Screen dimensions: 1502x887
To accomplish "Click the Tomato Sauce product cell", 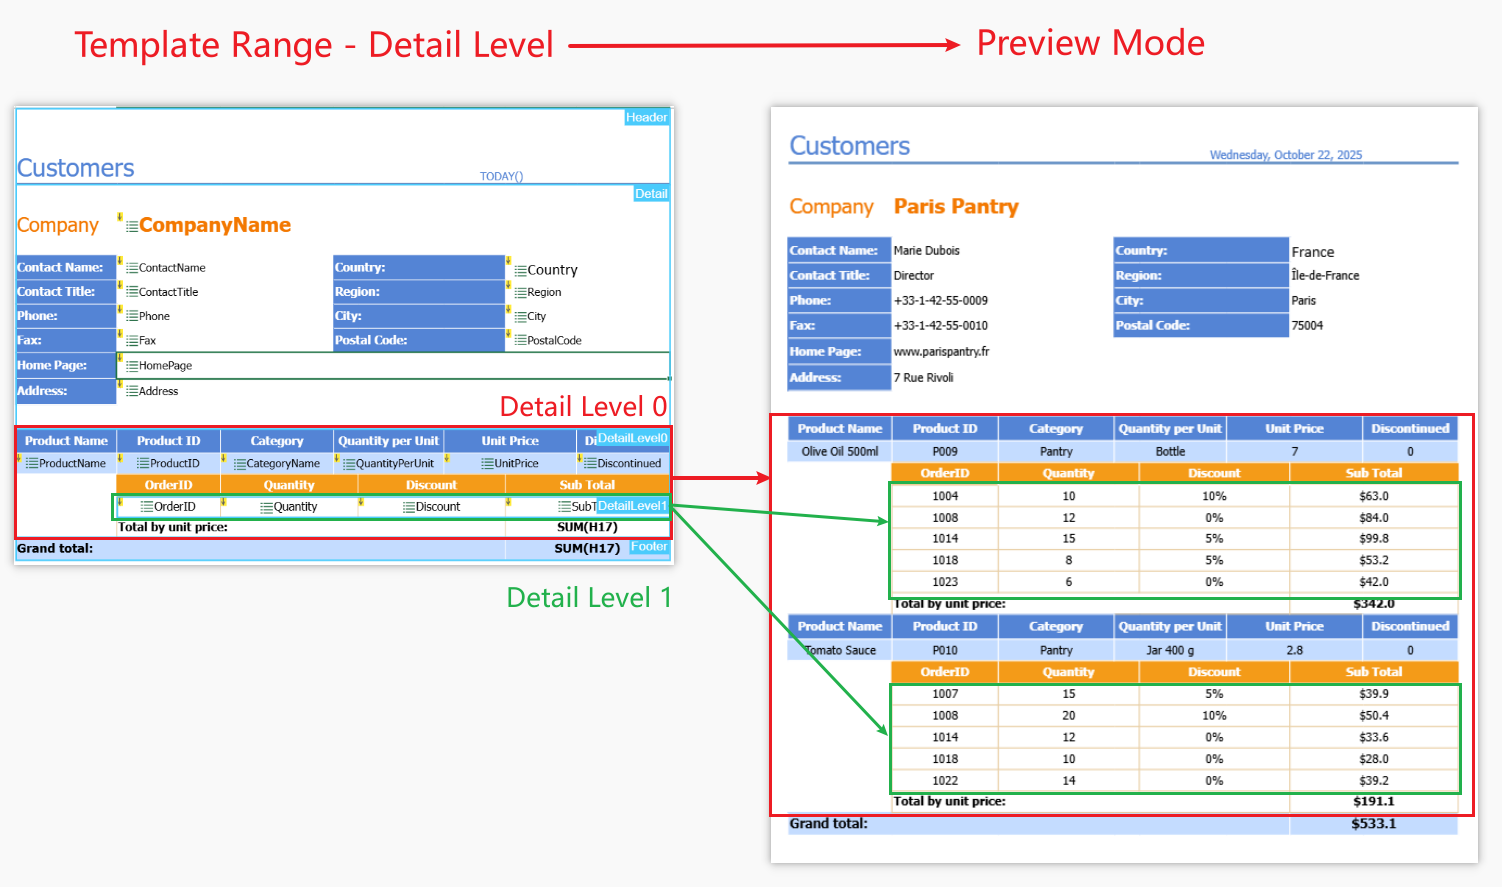I will [x=840, y=651].
